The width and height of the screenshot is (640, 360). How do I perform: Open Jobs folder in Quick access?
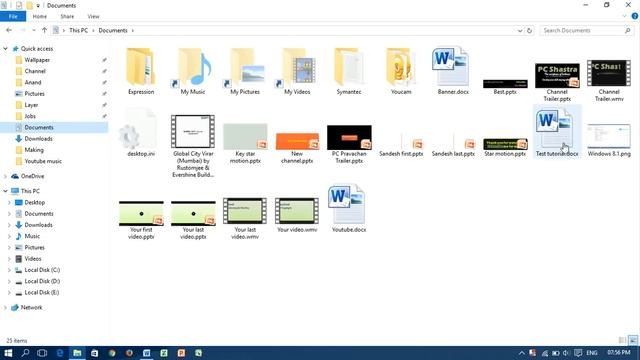pos(30,116)
